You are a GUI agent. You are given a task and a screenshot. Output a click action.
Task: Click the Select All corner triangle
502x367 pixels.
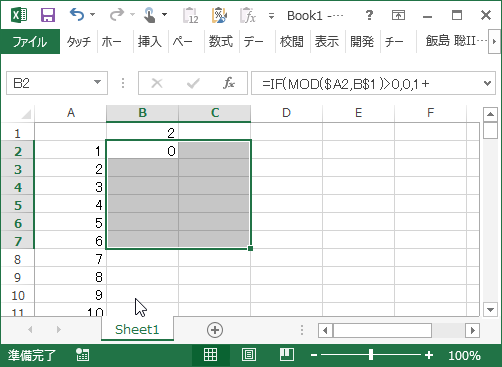click(26, 114)
